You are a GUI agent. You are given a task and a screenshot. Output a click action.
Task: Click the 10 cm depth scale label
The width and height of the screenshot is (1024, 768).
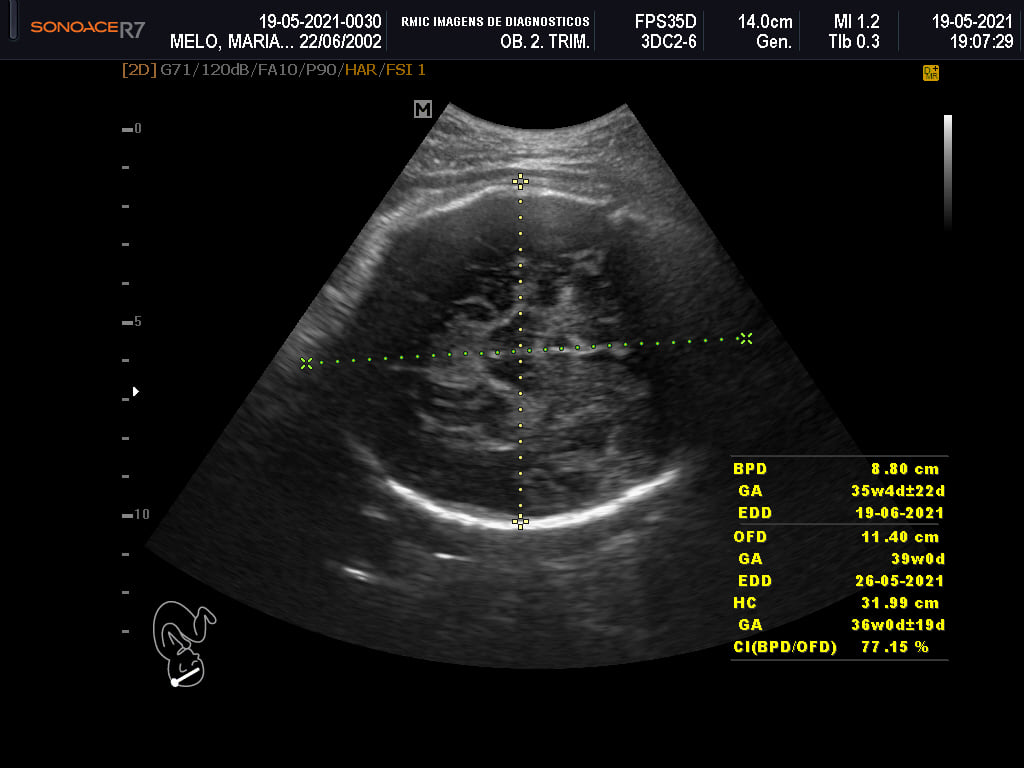point(141,515)
